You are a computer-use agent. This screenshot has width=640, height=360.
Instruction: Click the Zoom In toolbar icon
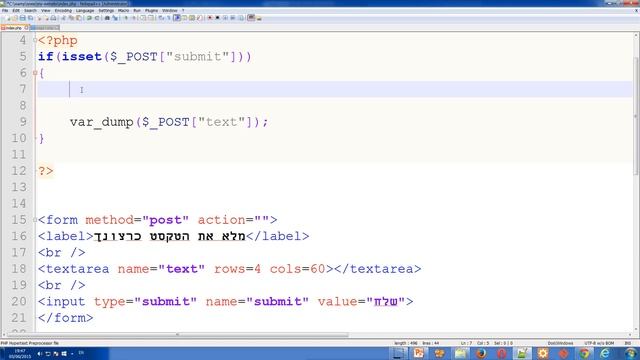(126, 18)
